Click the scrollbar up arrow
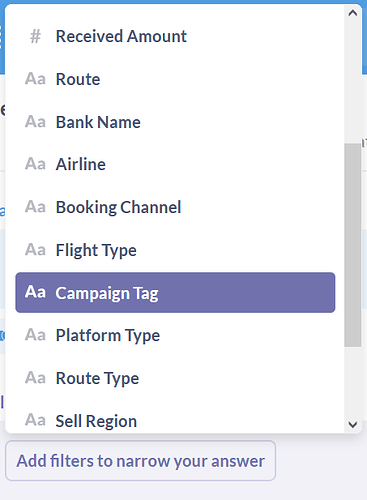This screenshot has width=367, height=500. [x=353, y=13]
